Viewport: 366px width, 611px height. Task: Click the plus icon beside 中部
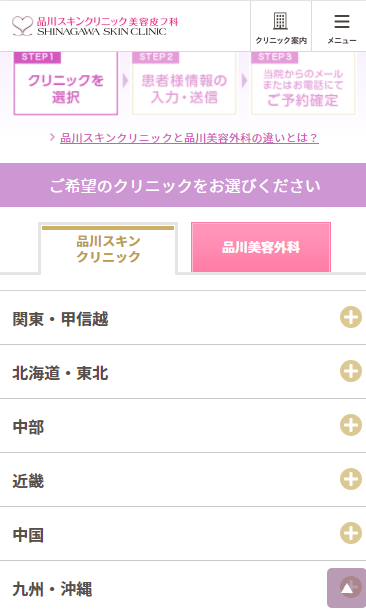pos(351,425)
